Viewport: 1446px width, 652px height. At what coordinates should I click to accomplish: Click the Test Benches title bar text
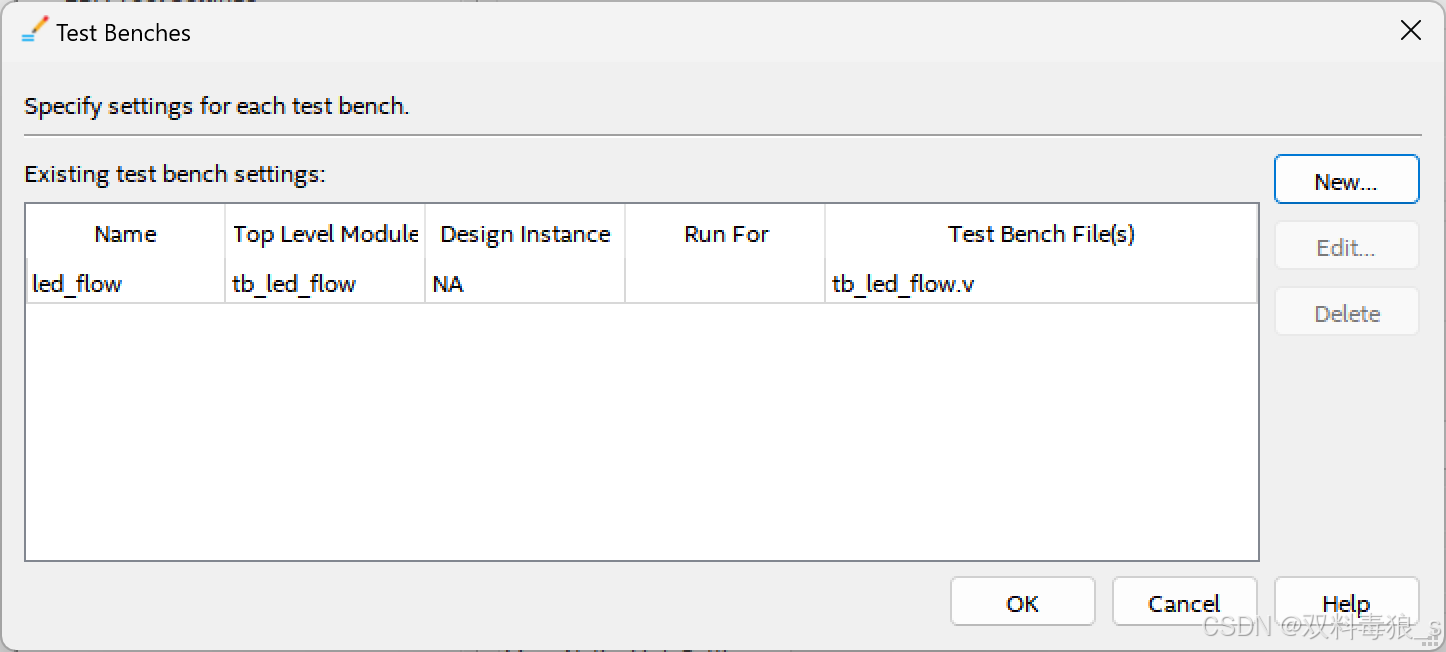tap(123, 32)
